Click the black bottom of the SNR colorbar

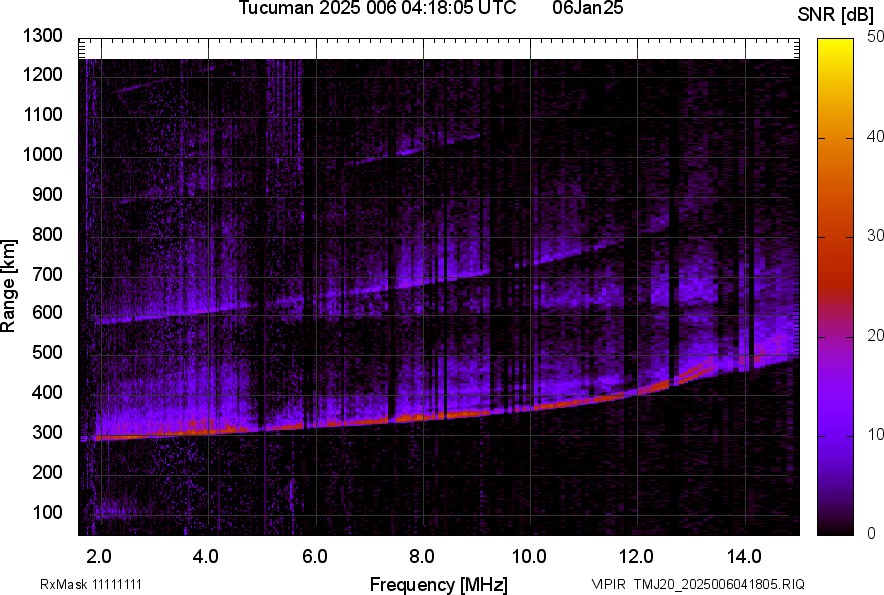836,529
